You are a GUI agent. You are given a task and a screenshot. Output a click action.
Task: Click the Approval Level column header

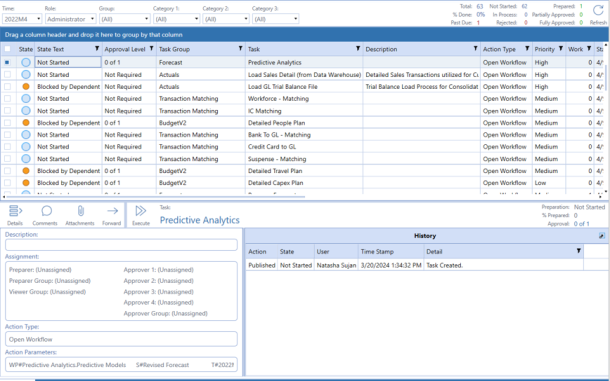(125, 49)
